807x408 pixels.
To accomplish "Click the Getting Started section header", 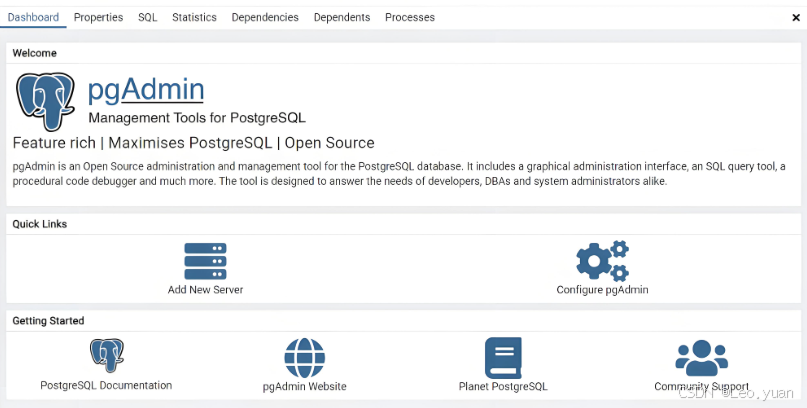I will pos(48,321).
